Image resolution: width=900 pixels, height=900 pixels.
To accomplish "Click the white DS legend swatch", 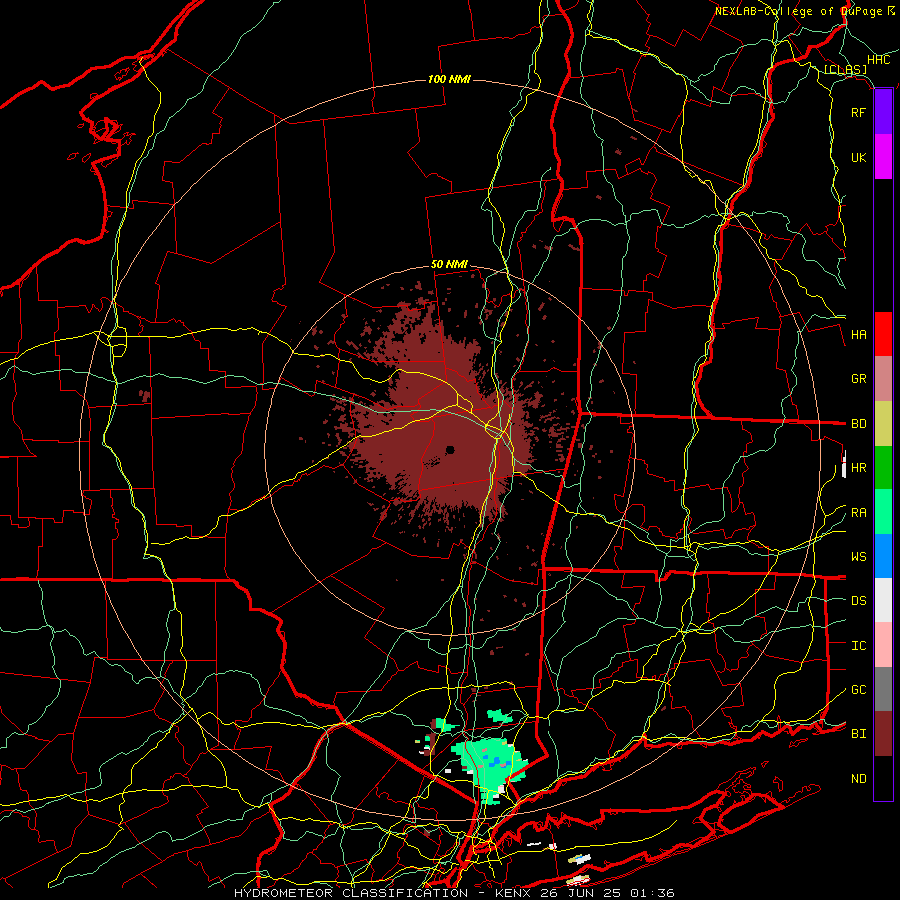I will [883, 600].
